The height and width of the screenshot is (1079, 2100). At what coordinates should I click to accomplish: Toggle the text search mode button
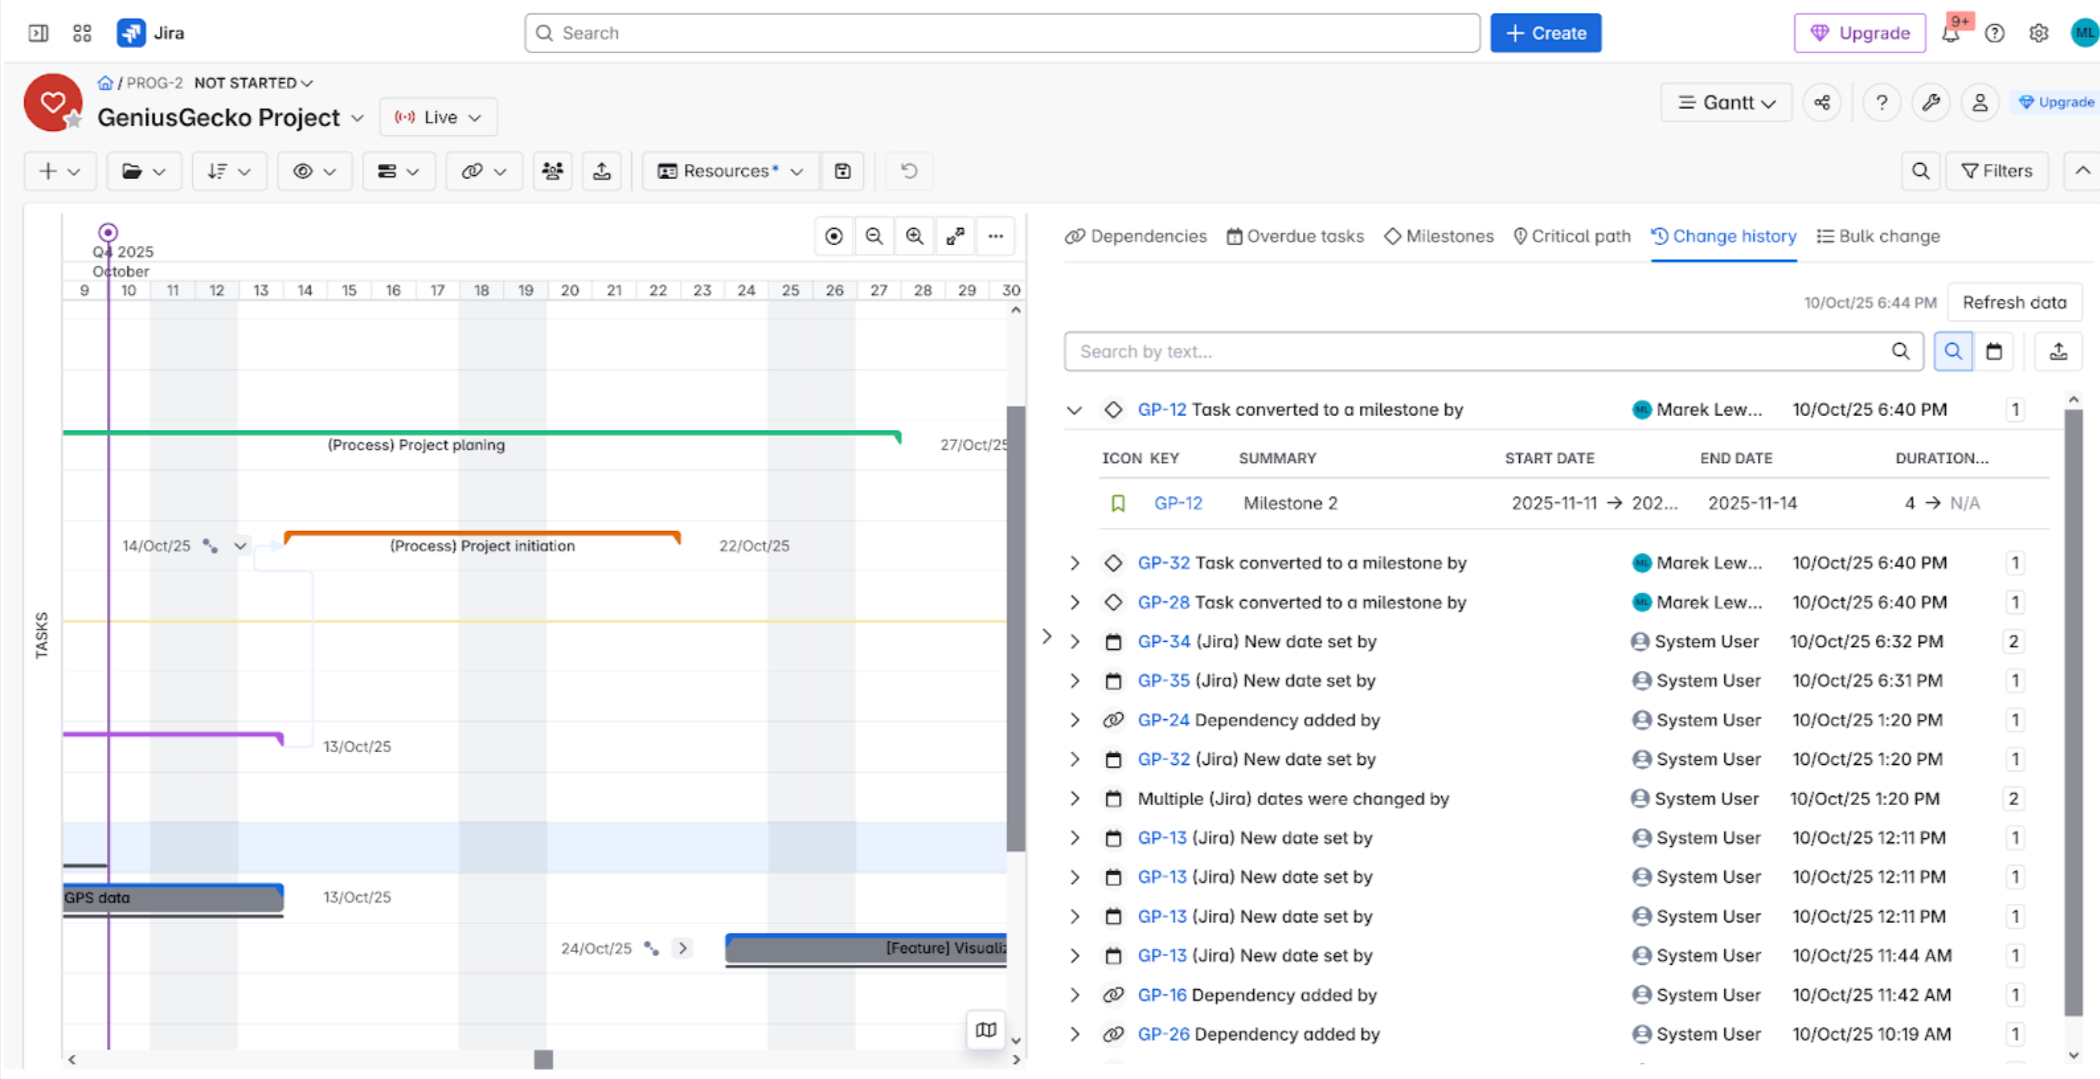(1953, 351)
